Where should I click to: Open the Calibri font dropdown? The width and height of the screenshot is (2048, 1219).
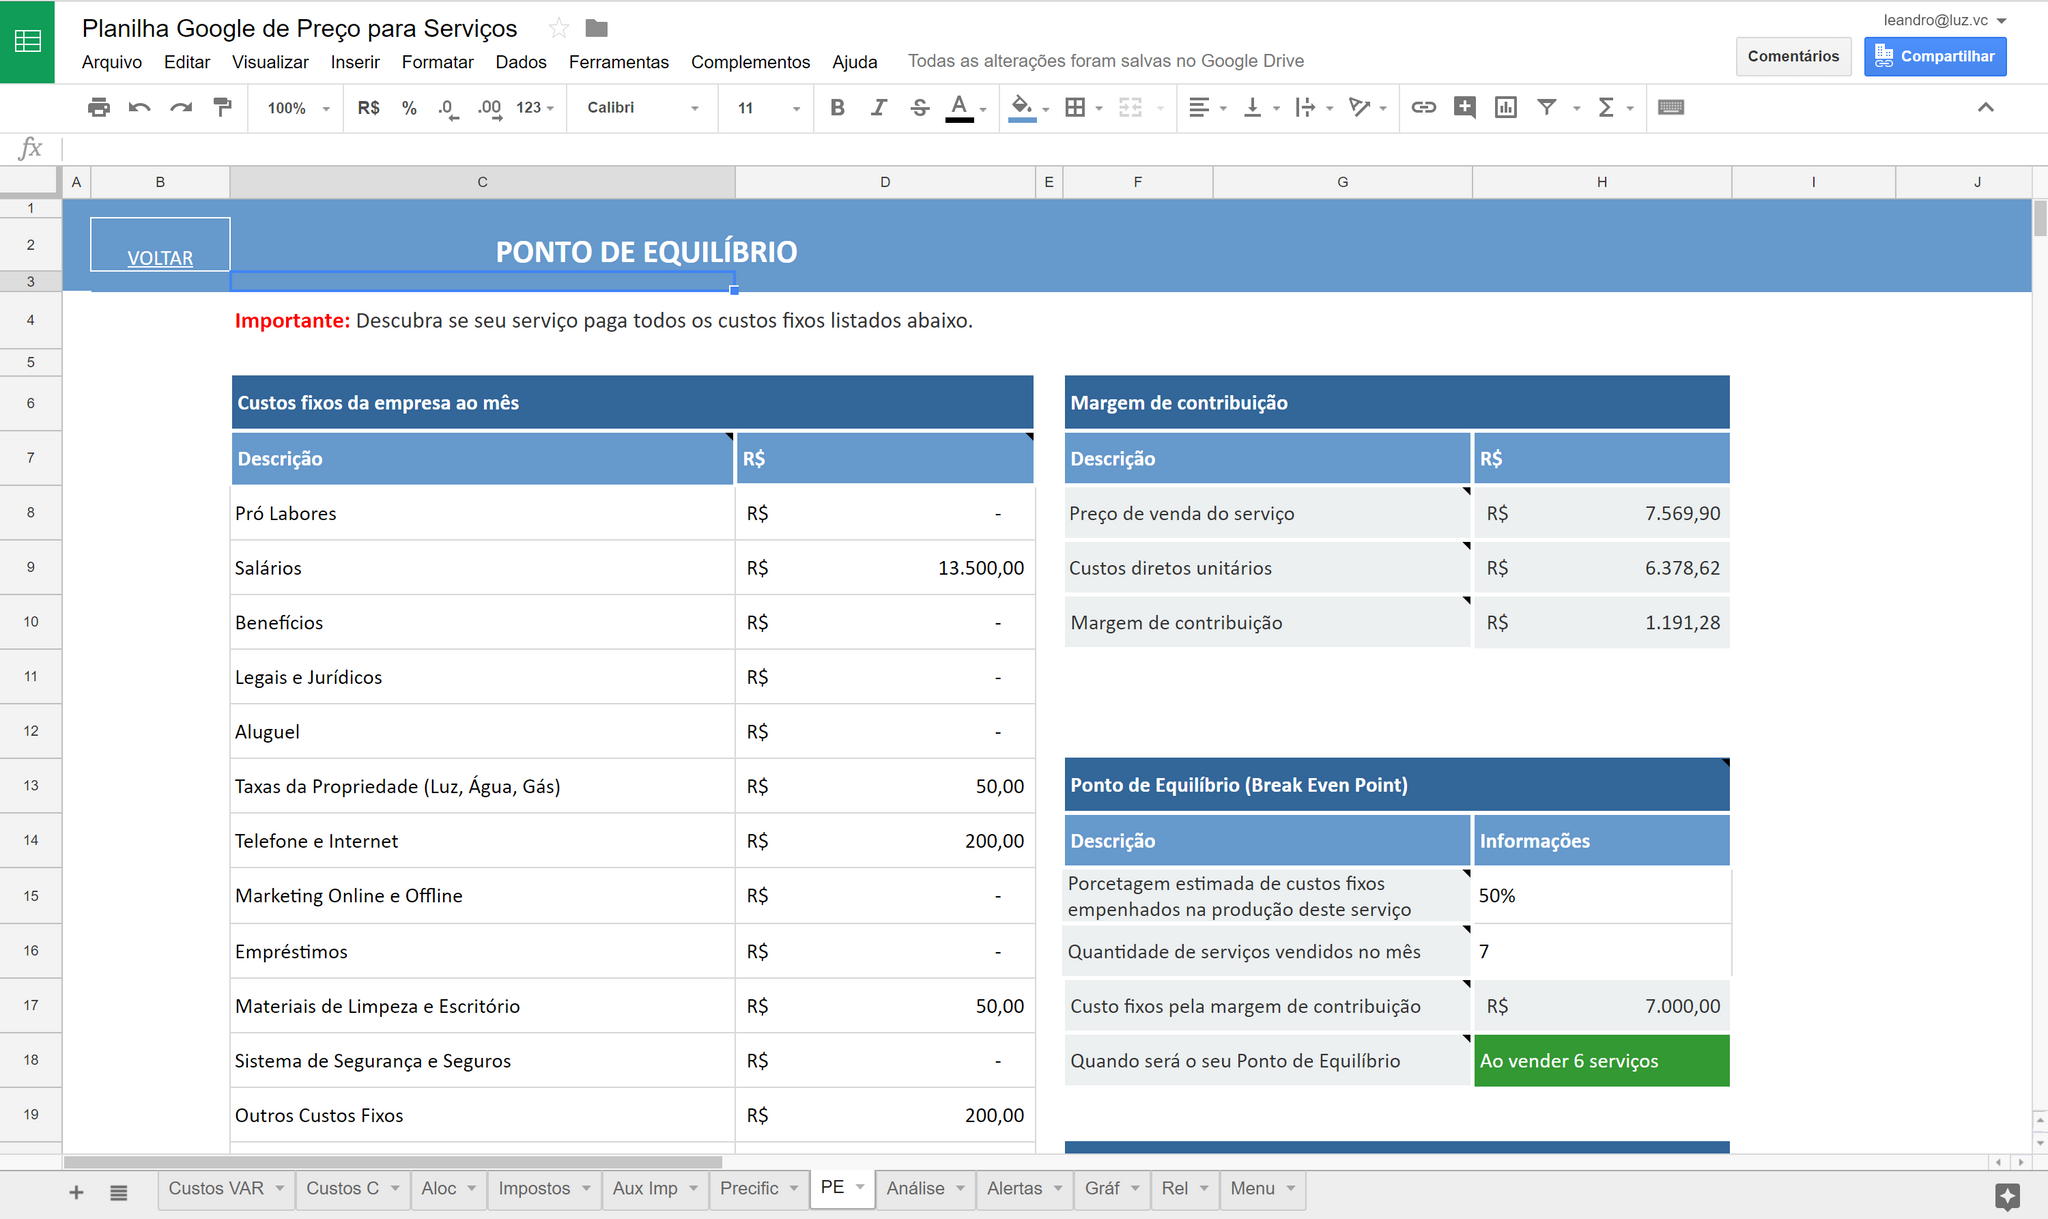tap(642, 107)
